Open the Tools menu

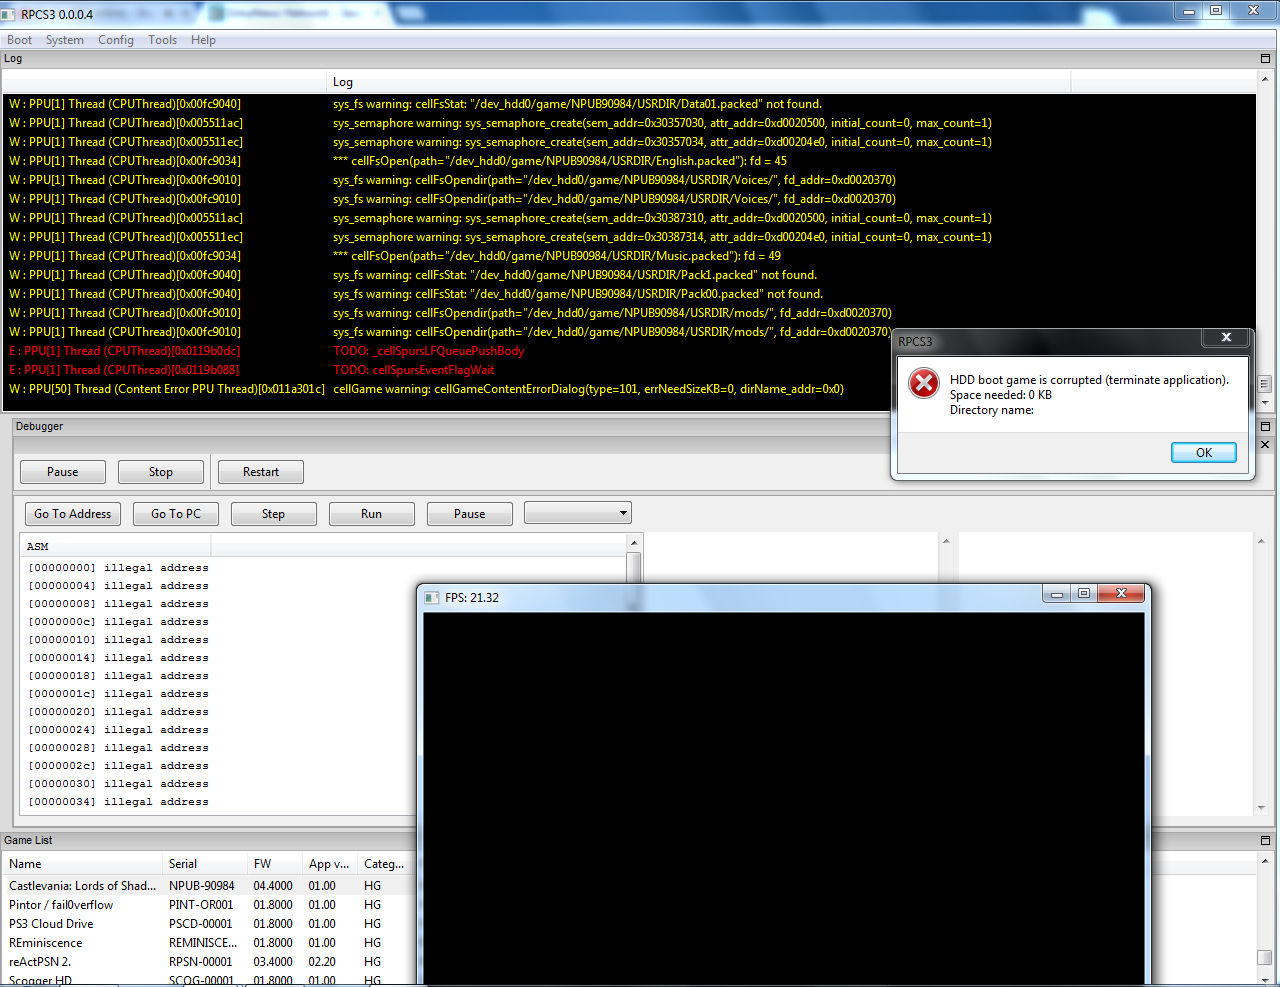pos(162,40)
